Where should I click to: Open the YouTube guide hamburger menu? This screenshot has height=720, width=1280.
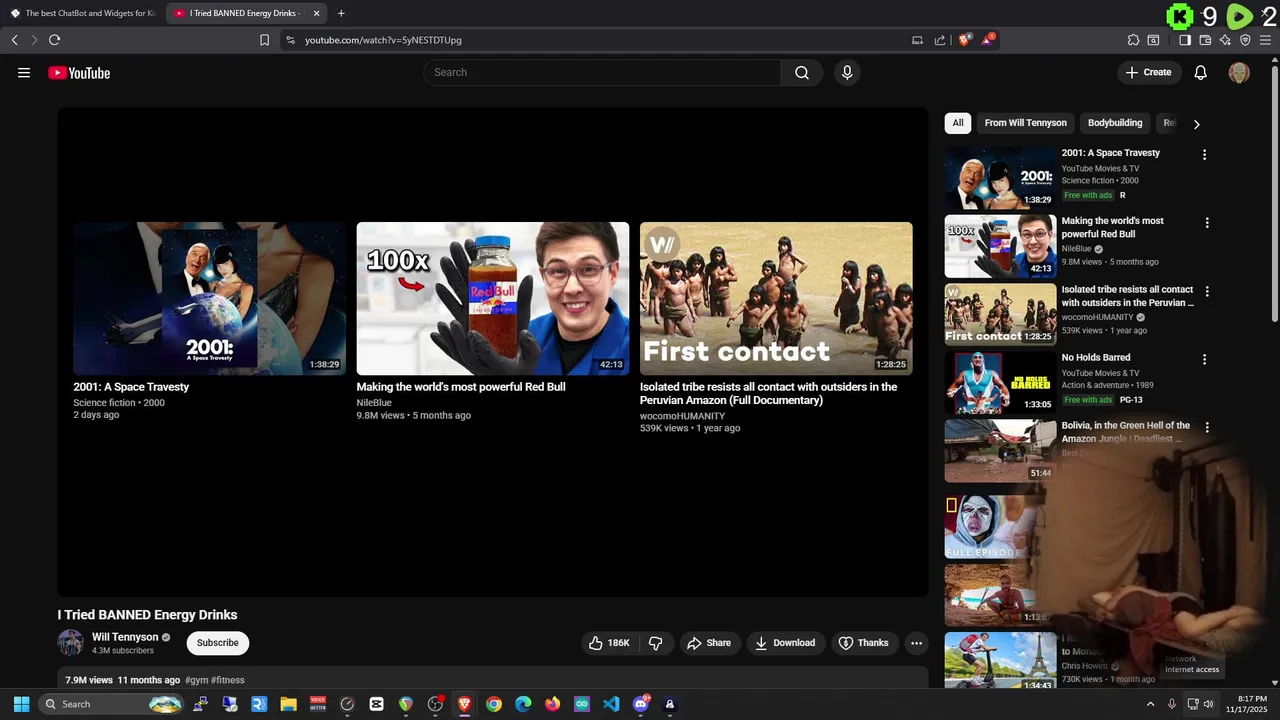(x=24, y=73)
